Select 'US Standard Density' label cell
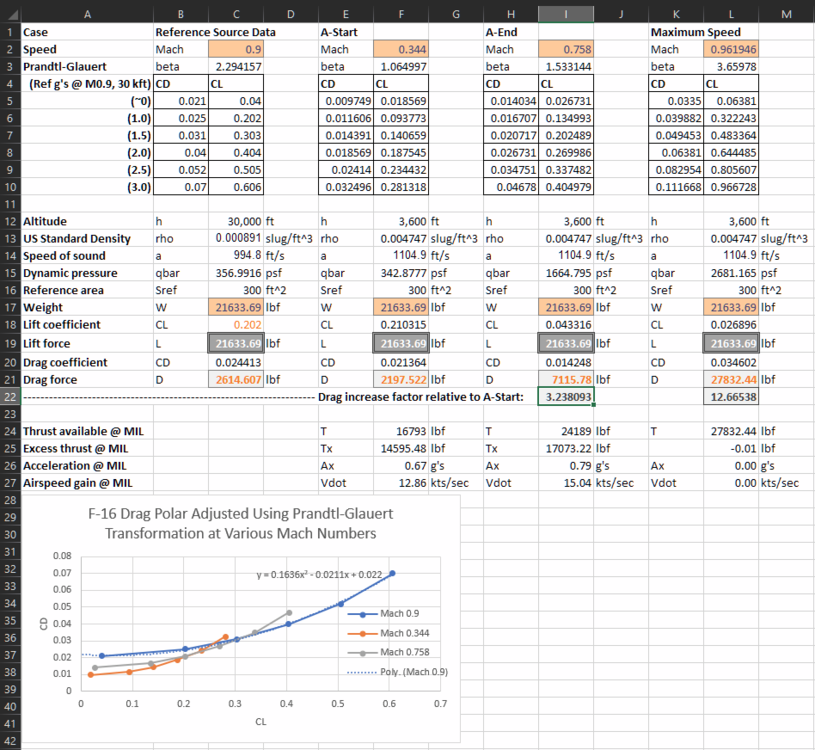This screenshot has width=815, height=750. [x=87, y=239]
